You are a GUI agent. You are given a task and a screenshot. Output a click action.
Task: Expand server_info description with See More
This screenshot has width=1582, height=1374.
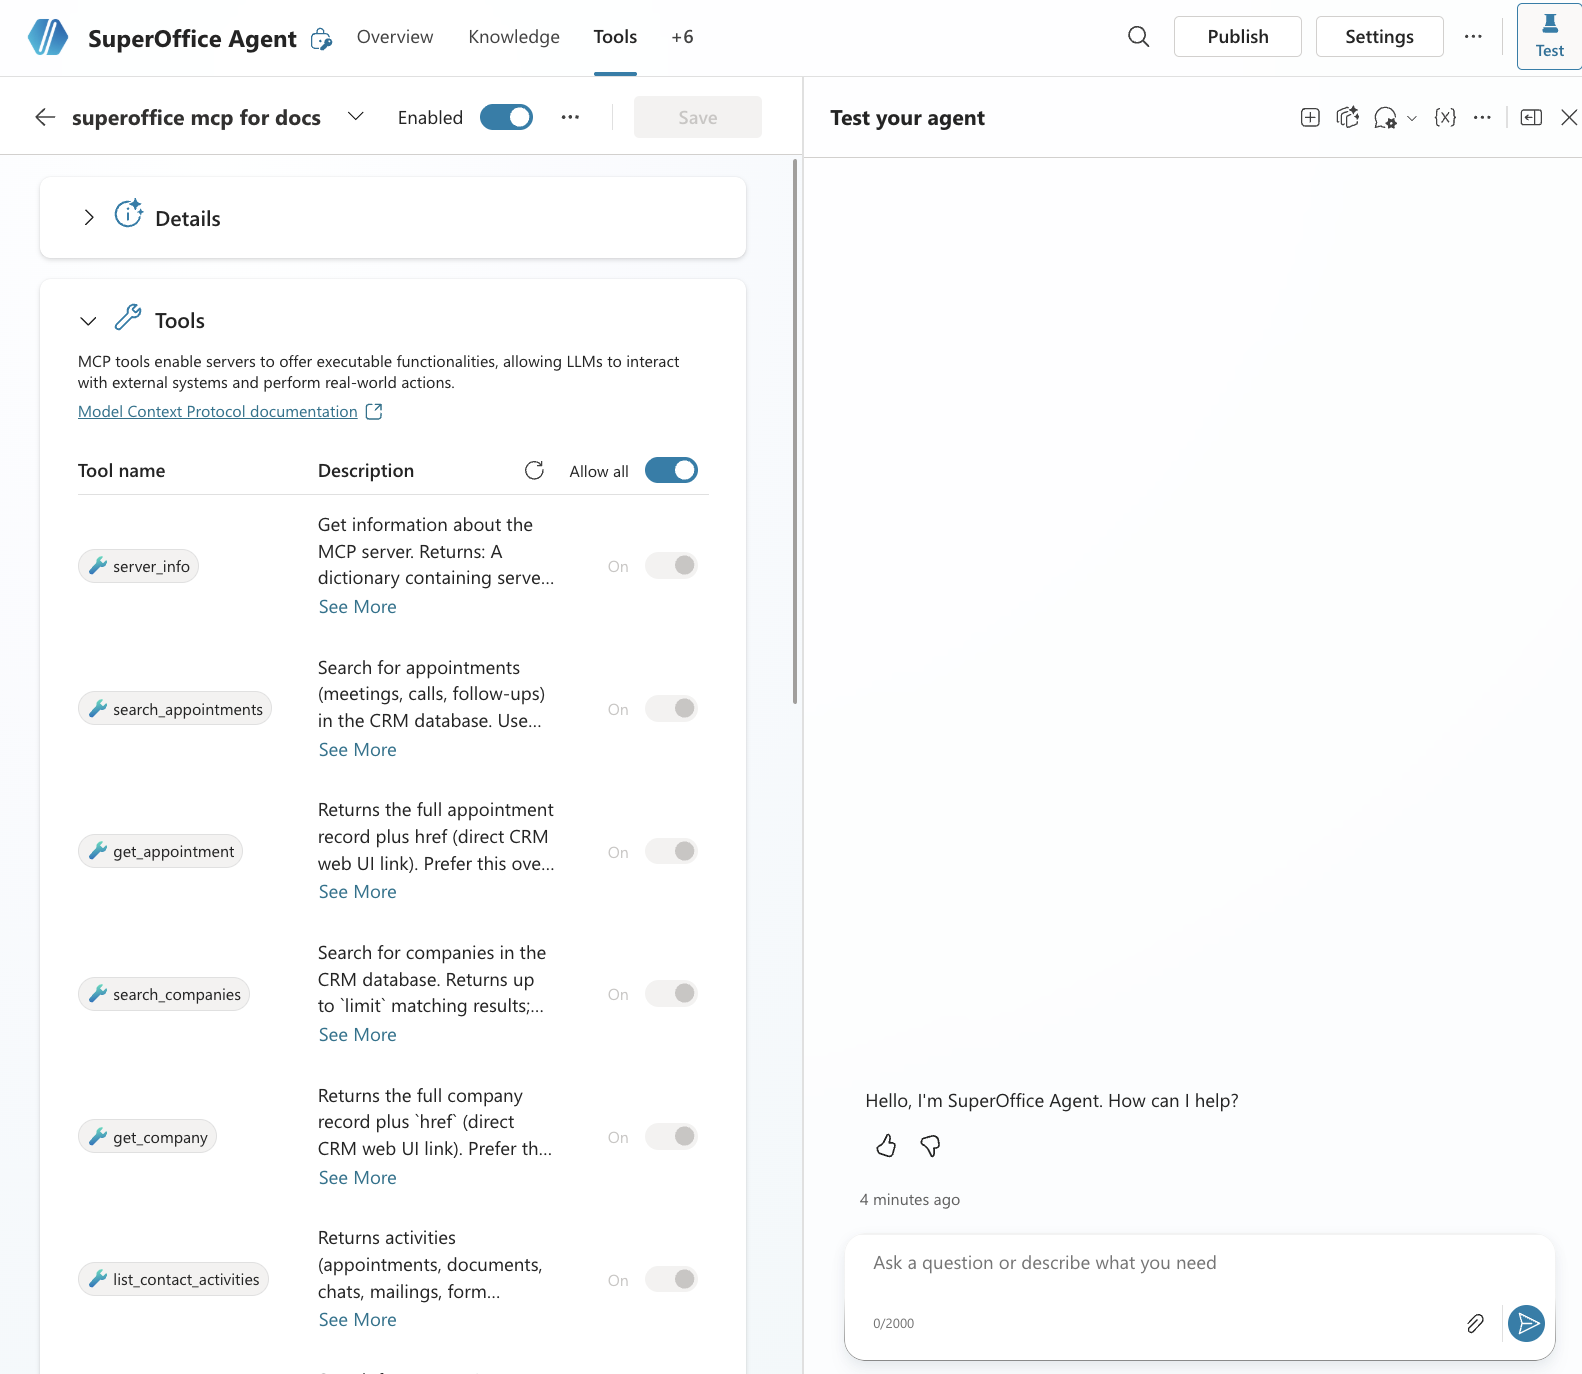pos(357,607)
